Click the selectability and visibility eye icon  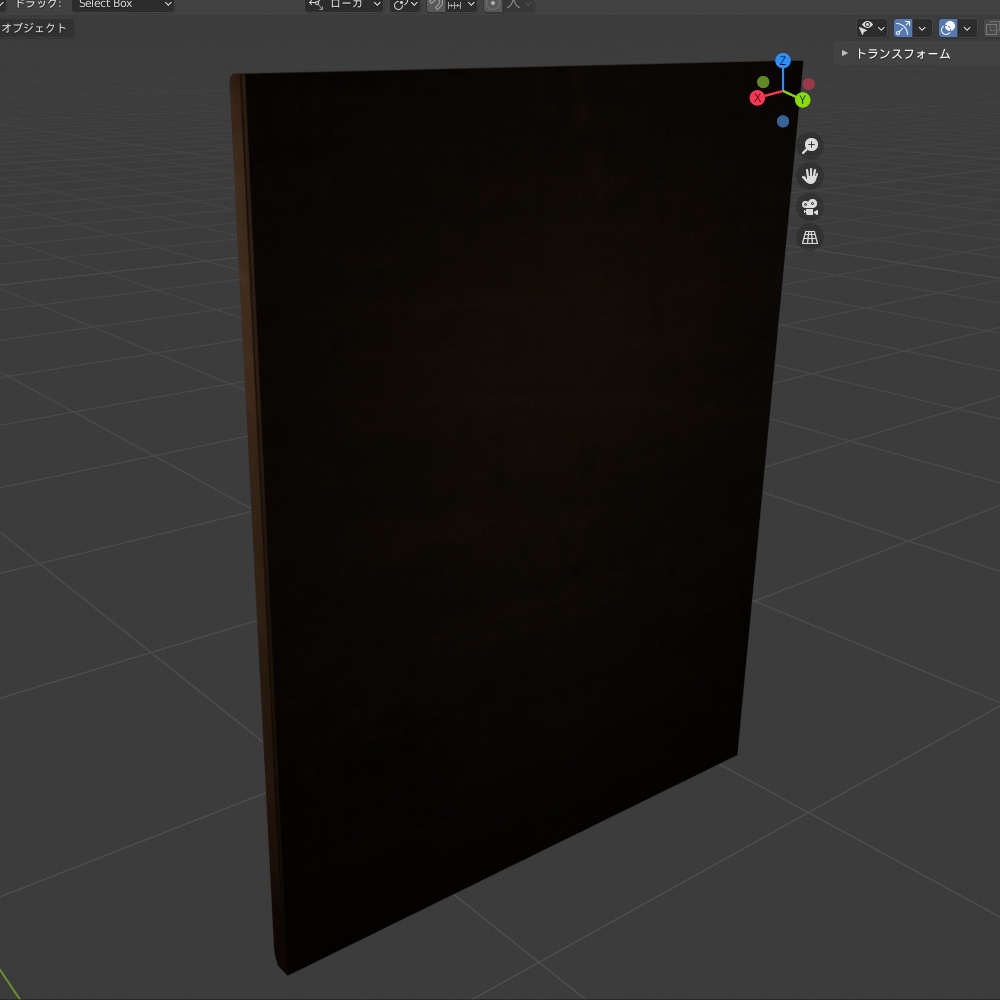pyautogui.click(x=864, y=27)
